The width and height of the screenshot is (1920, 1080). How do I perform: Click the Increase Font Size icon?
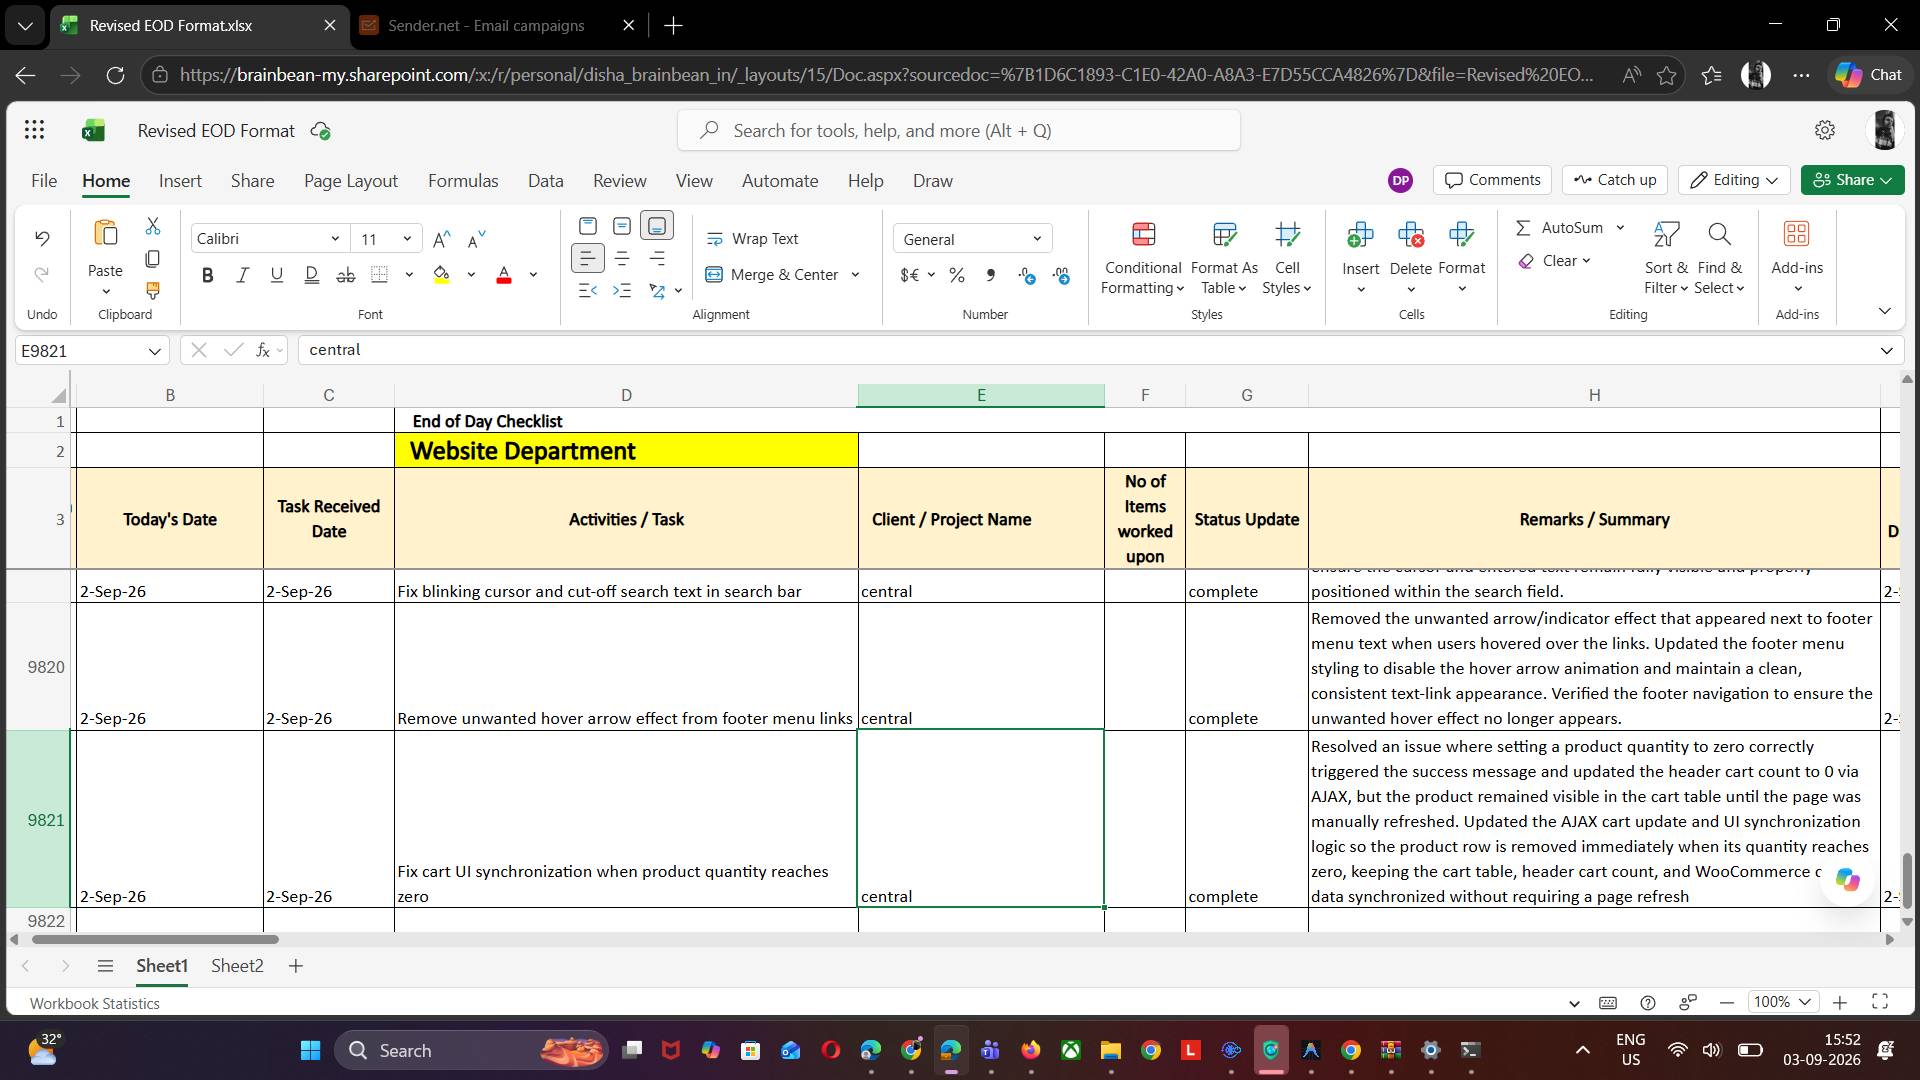coord(441,239)
